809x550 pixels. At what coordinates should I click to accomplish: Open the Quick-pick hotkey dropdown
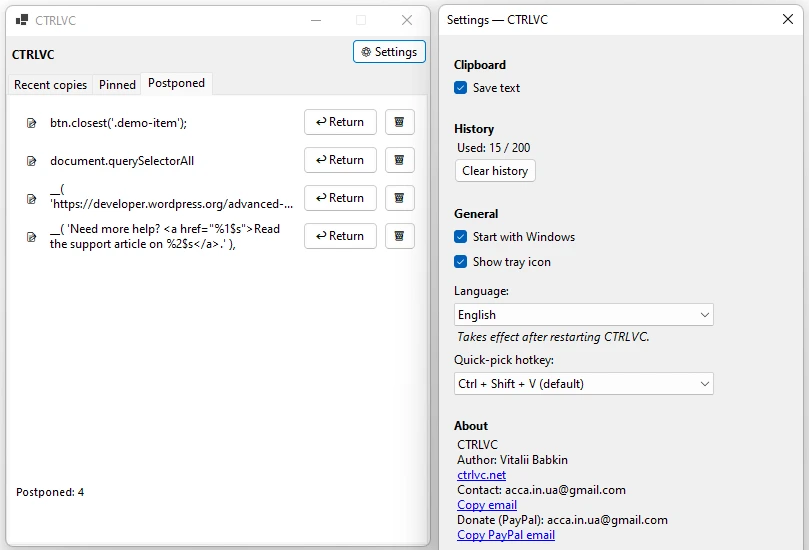click(584, 384)
